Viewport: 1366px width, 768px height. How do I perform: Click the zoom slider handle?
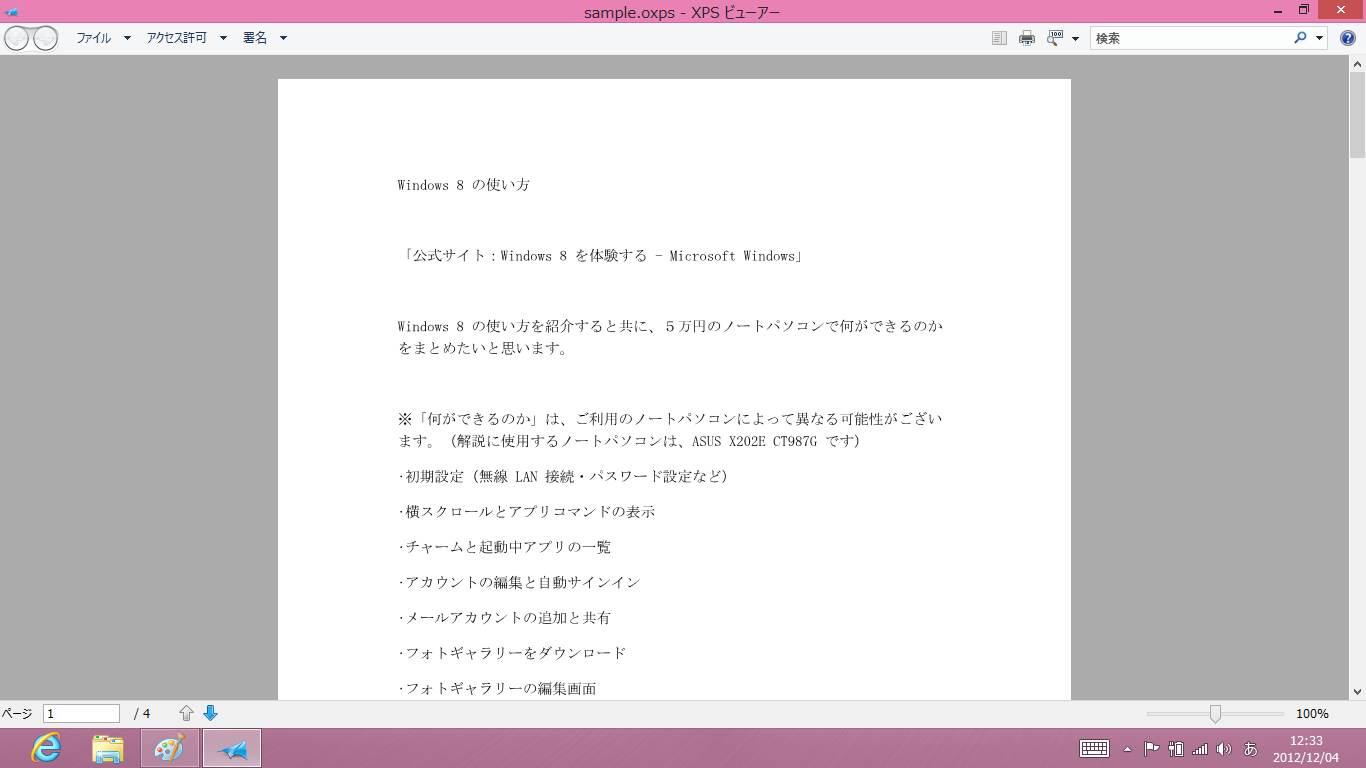(1215, 713)
